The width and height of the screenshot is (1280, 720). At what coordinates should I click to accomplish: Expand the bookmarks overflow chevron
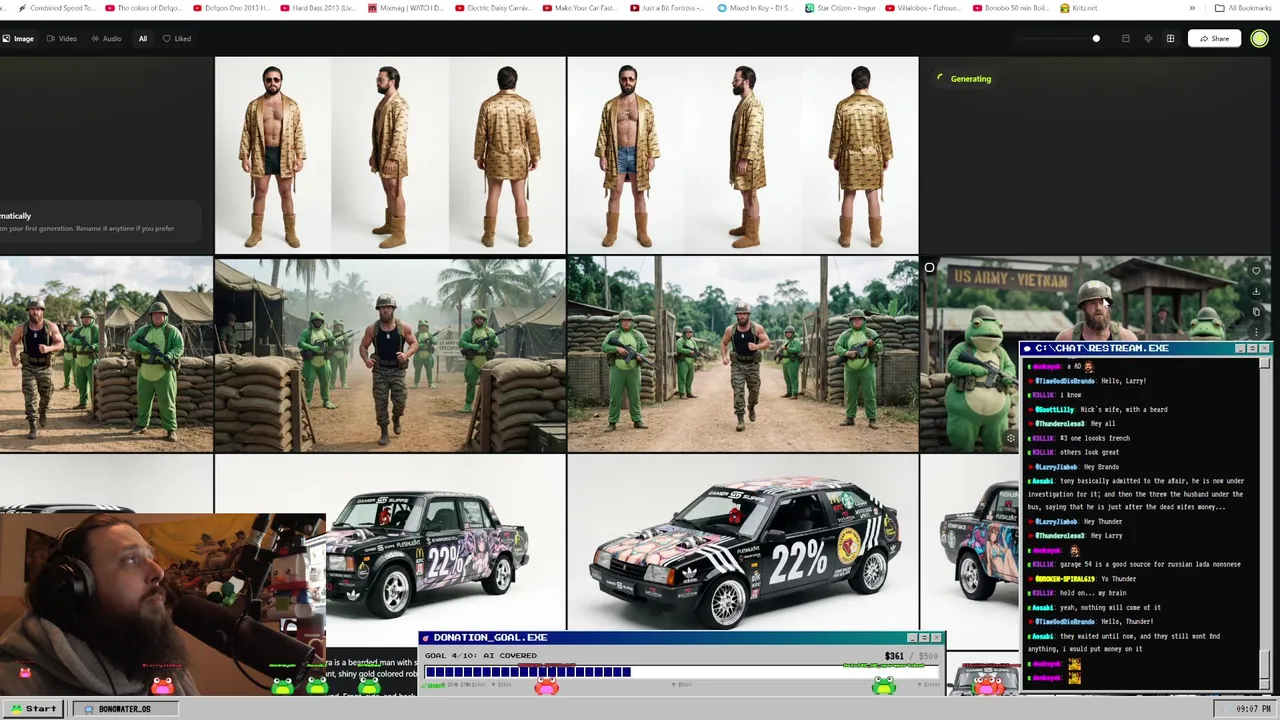(1192, 8)
